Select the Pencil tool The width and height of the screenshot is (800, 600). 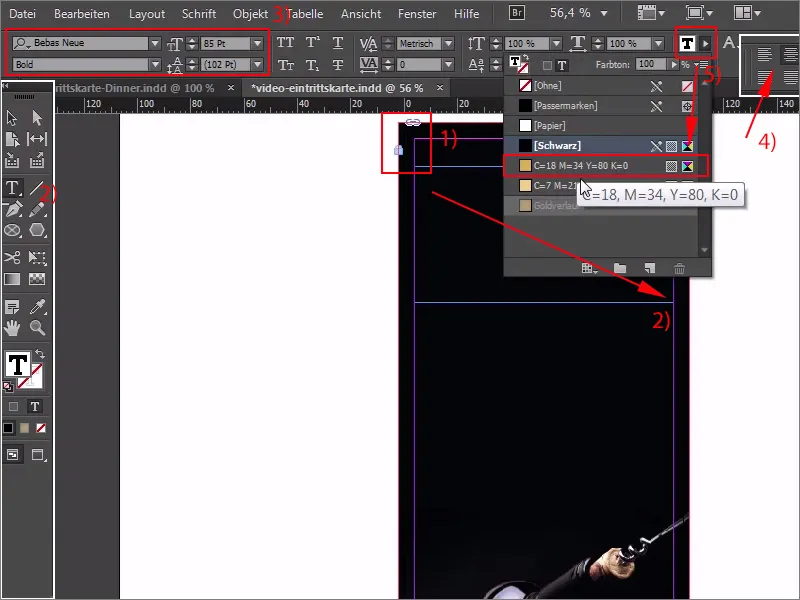(x=37, y=209)
